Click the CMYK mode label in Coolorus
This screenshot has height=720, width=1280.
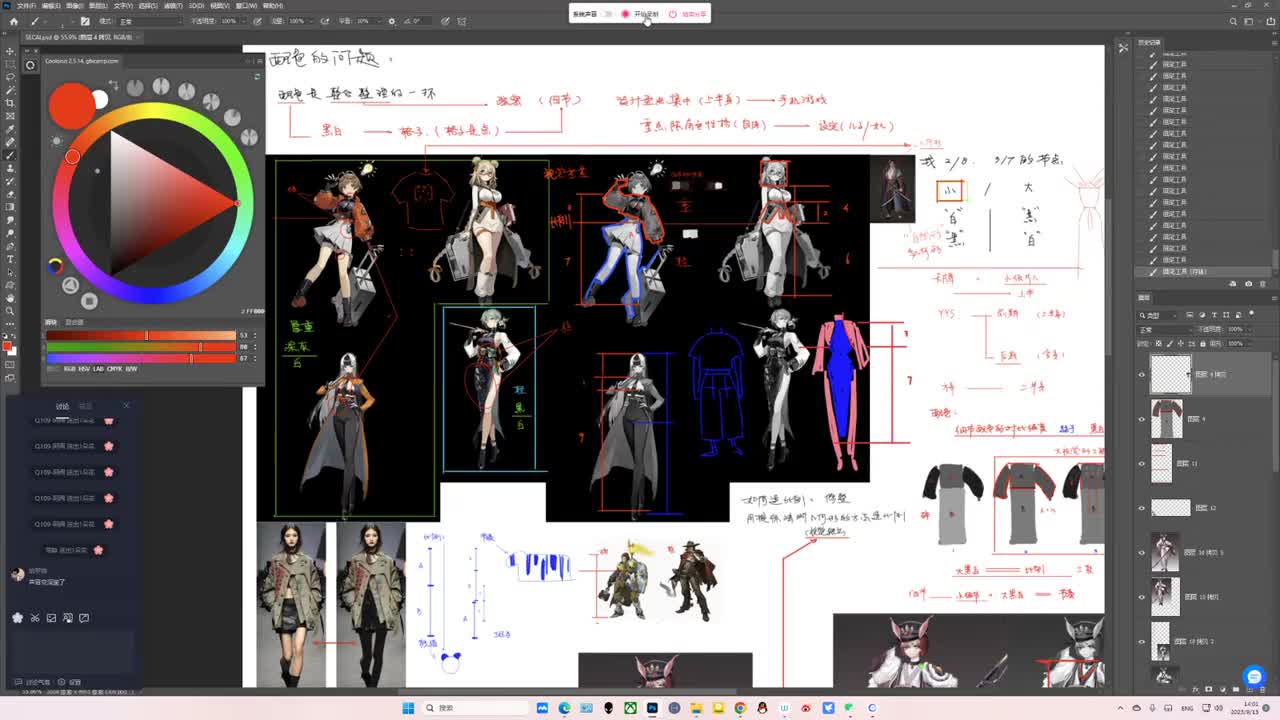pyautogui.click(x=115, y=369)
